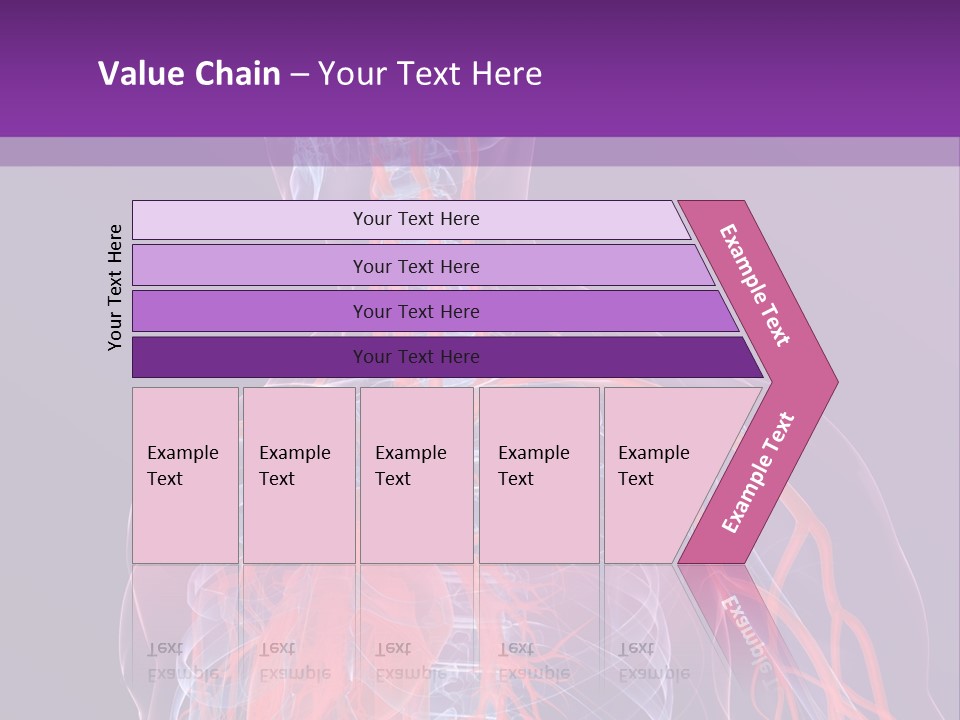The image size is (960, 720).
Task: Select the lower chevron arm Example Text
Action: click(758, 472)
